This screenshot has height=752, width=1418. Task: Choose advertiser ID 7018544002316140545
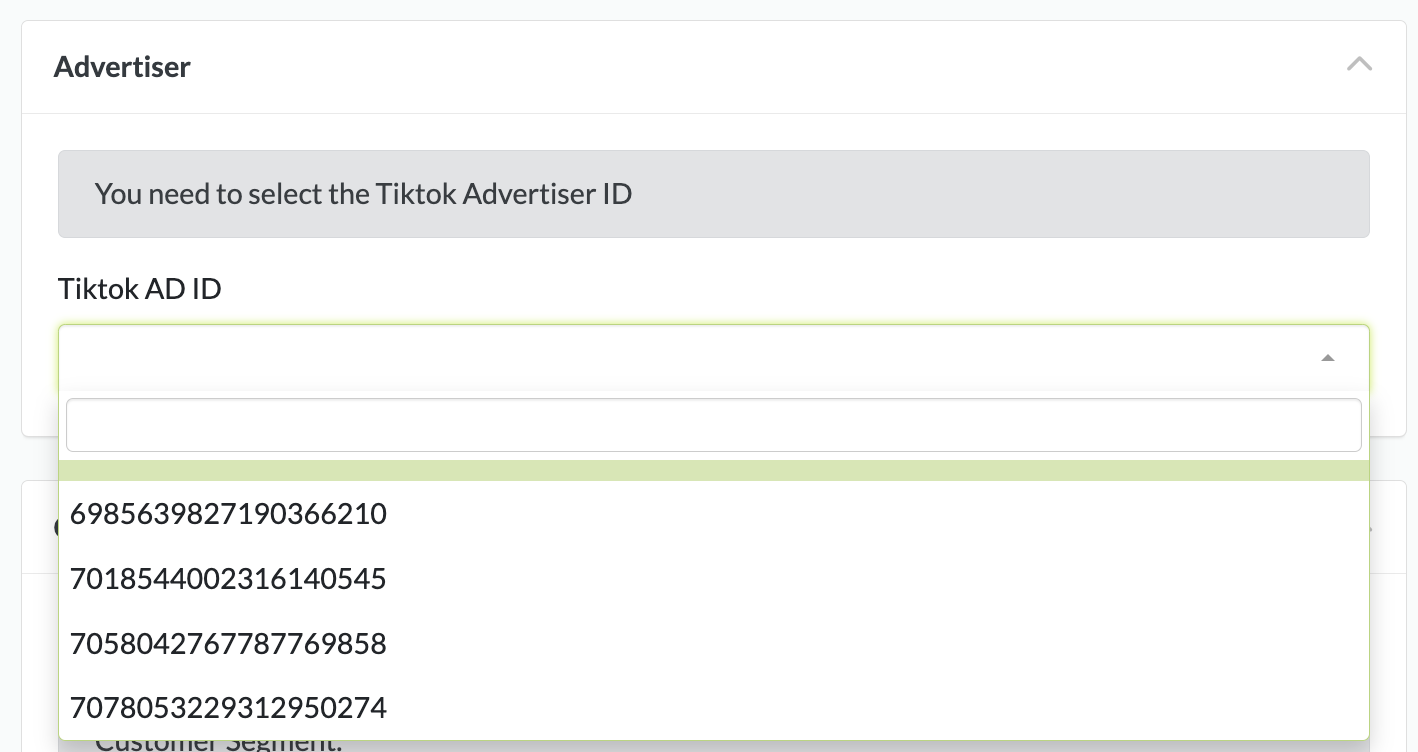point(228,579)
